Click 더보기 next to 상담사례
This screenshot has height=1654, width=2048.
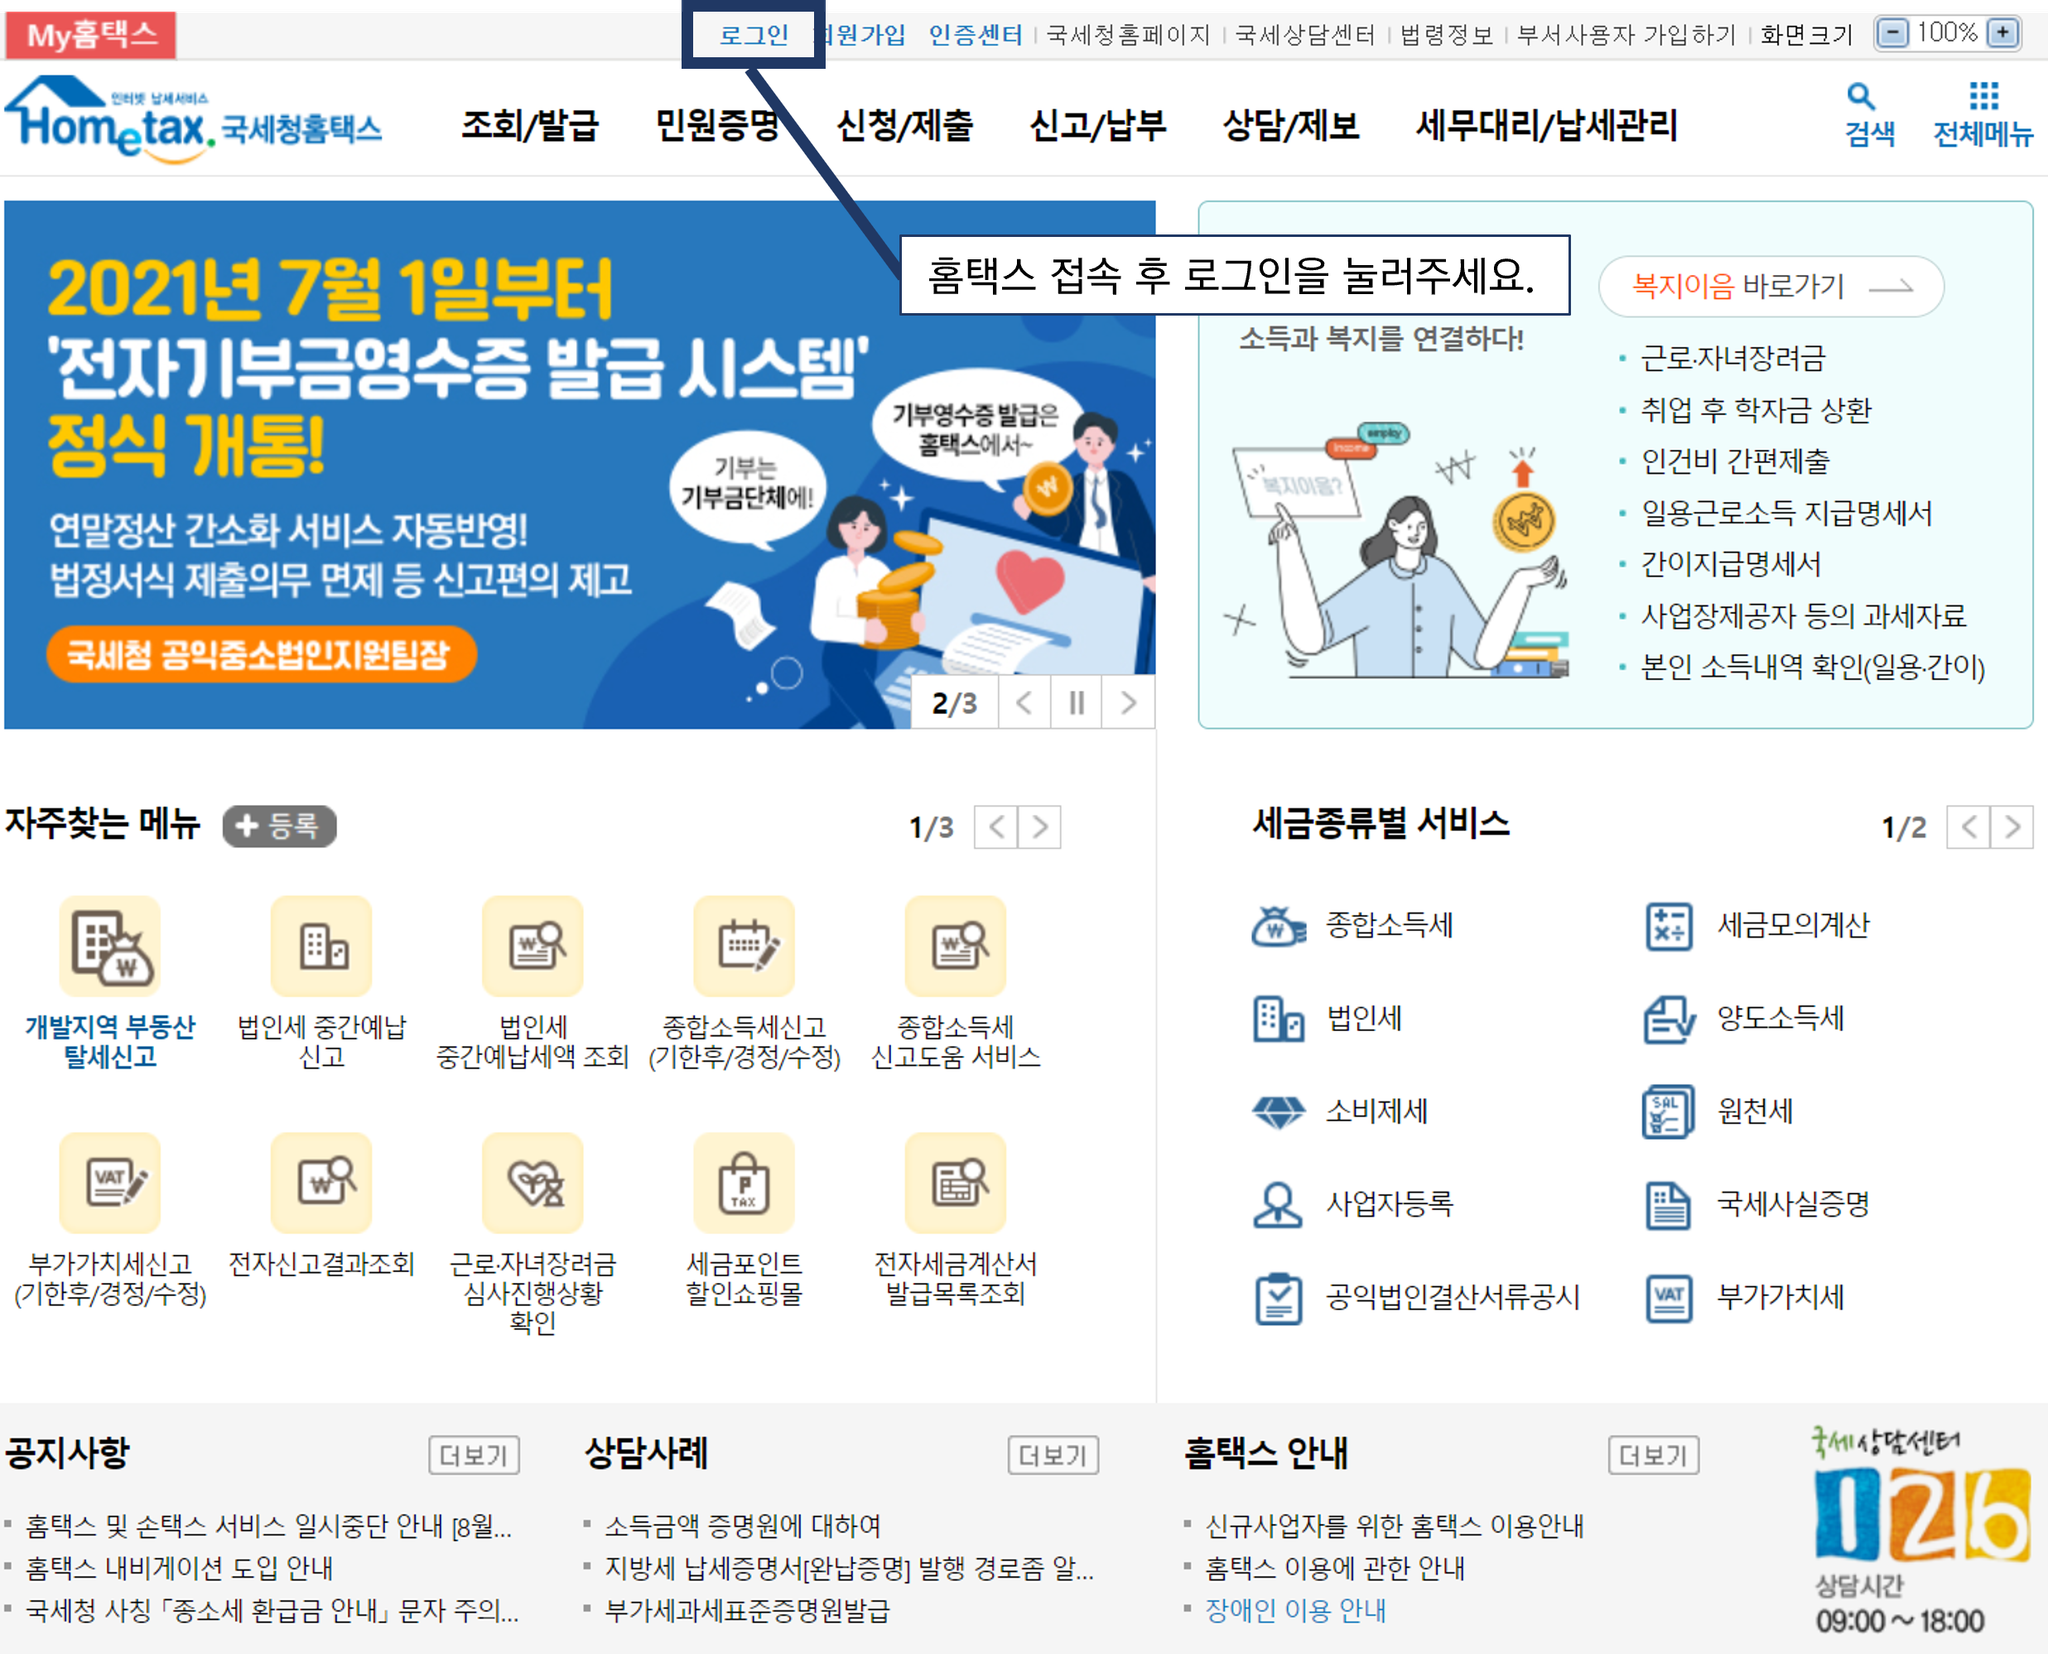1053,1455
